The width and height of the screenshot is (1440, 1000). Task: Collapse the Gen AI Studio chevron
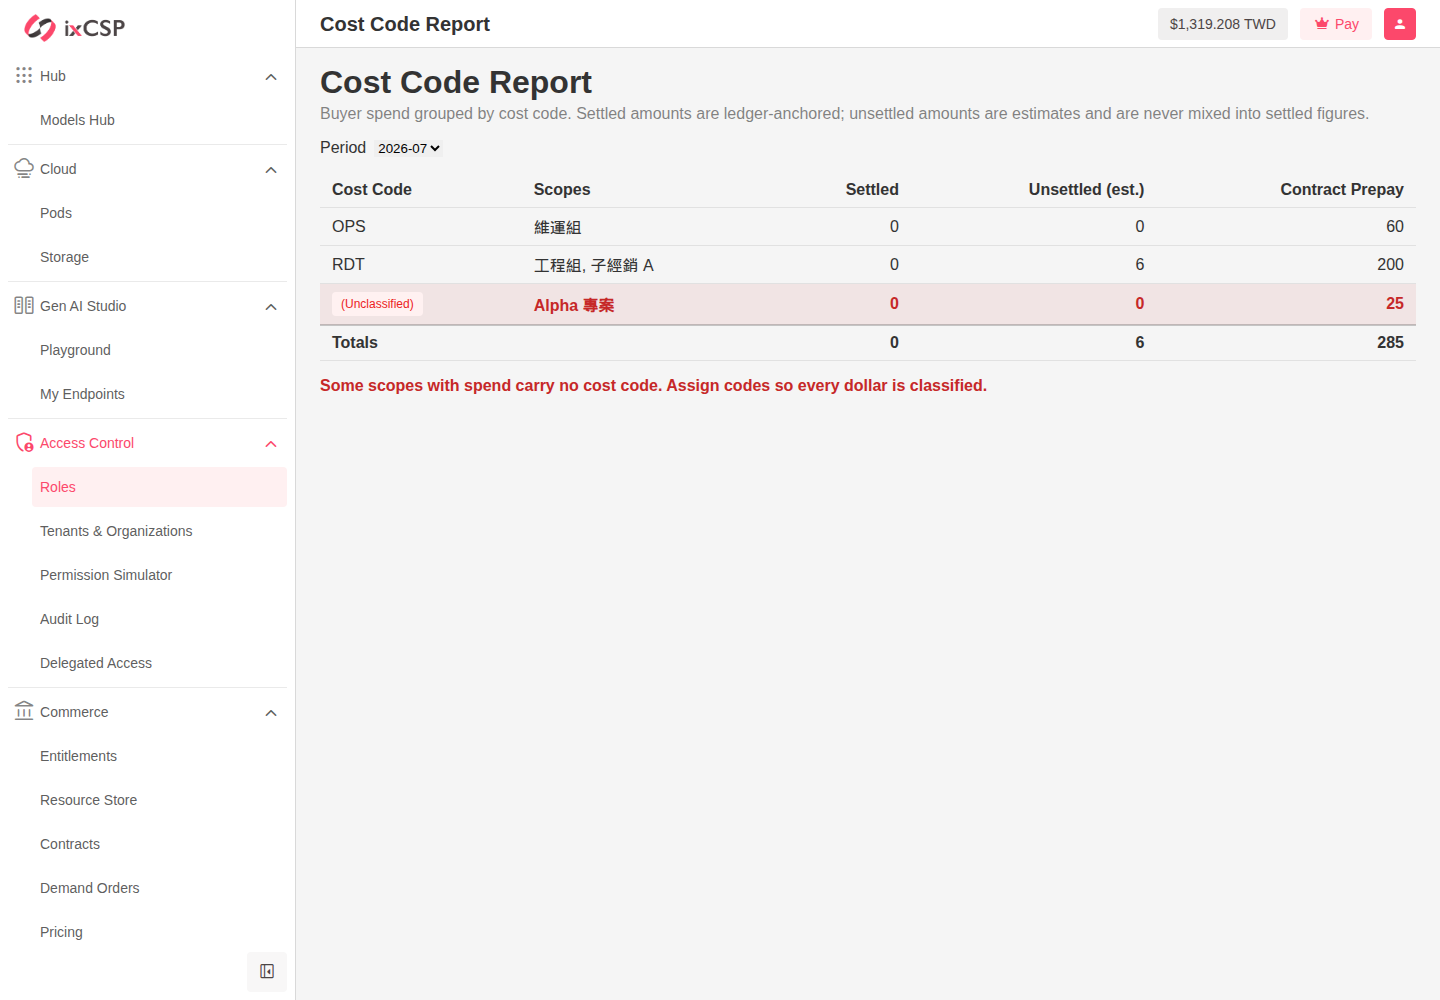pos(271,307)
